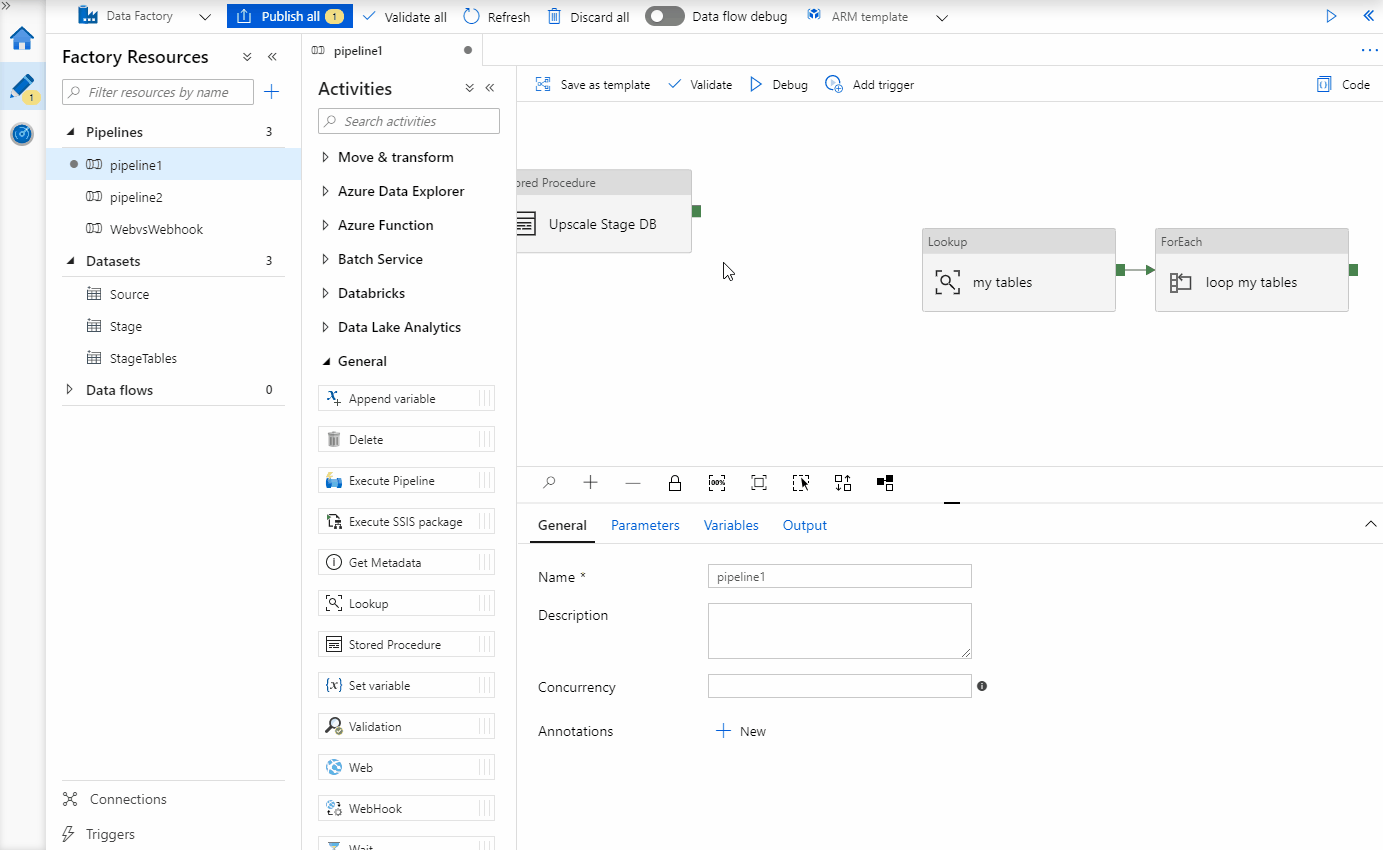This screenshot has width=1383, height=850.
Task: Lock the pipeline canvas
Action: 675,482
